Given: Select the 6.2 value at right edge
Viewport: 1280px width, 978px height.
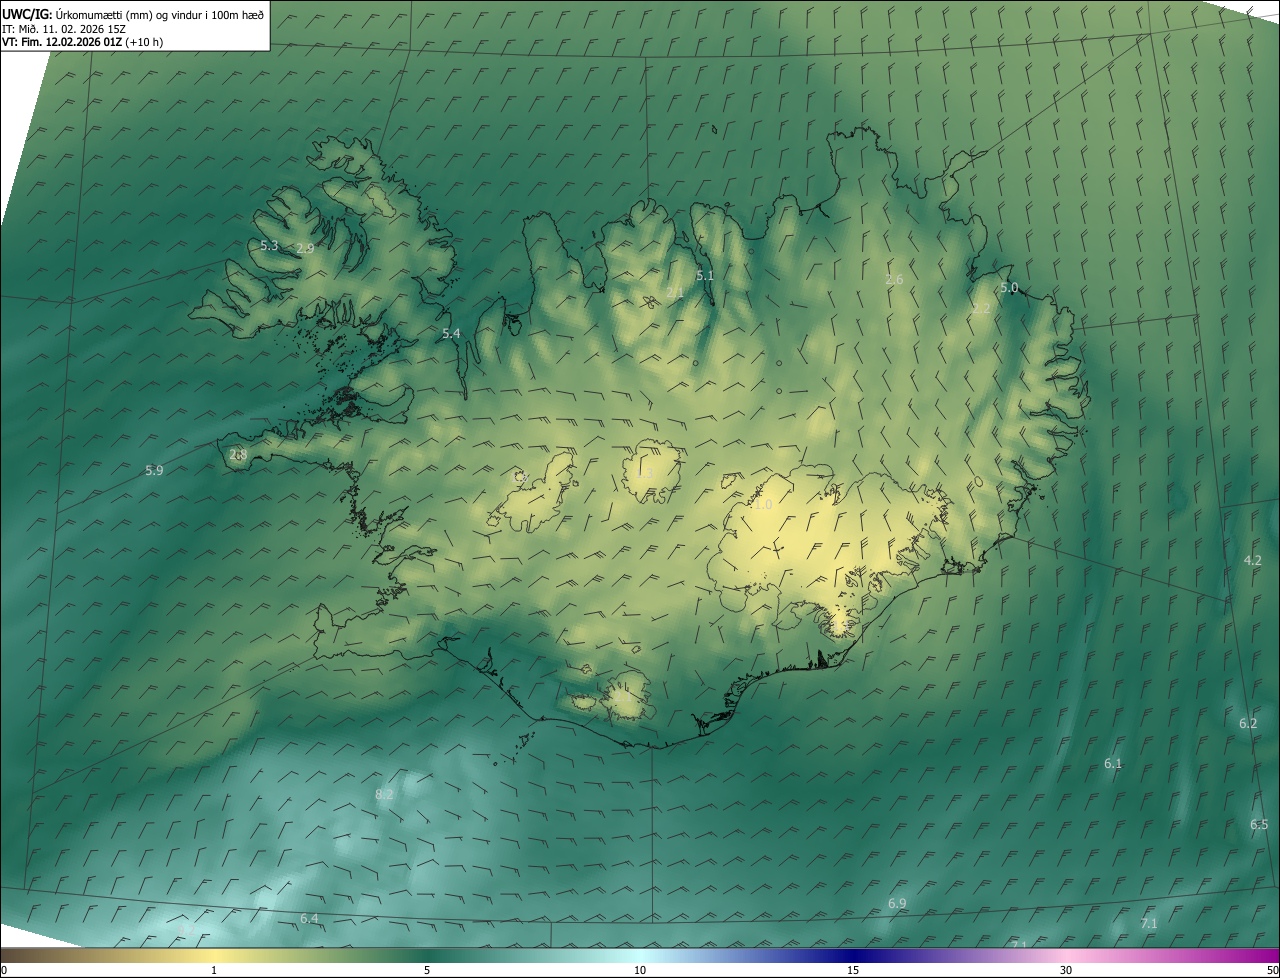Looking at the screenshot, I should [1248, 723].
